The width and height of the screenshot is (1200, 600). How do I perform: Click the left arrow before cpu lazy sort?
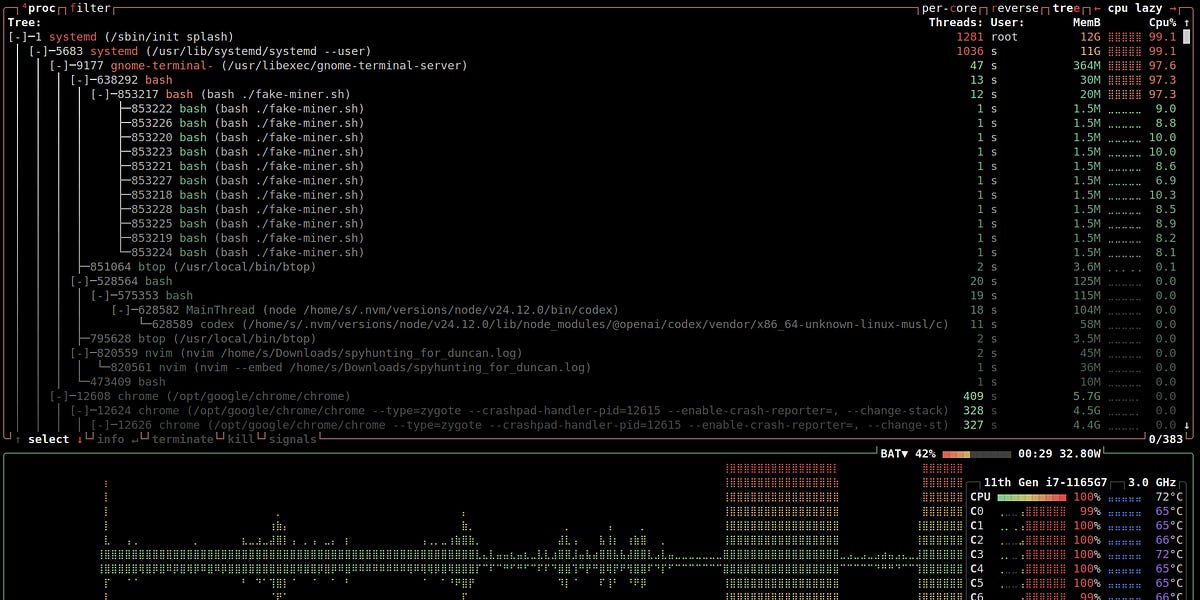tap(1097, 8)
